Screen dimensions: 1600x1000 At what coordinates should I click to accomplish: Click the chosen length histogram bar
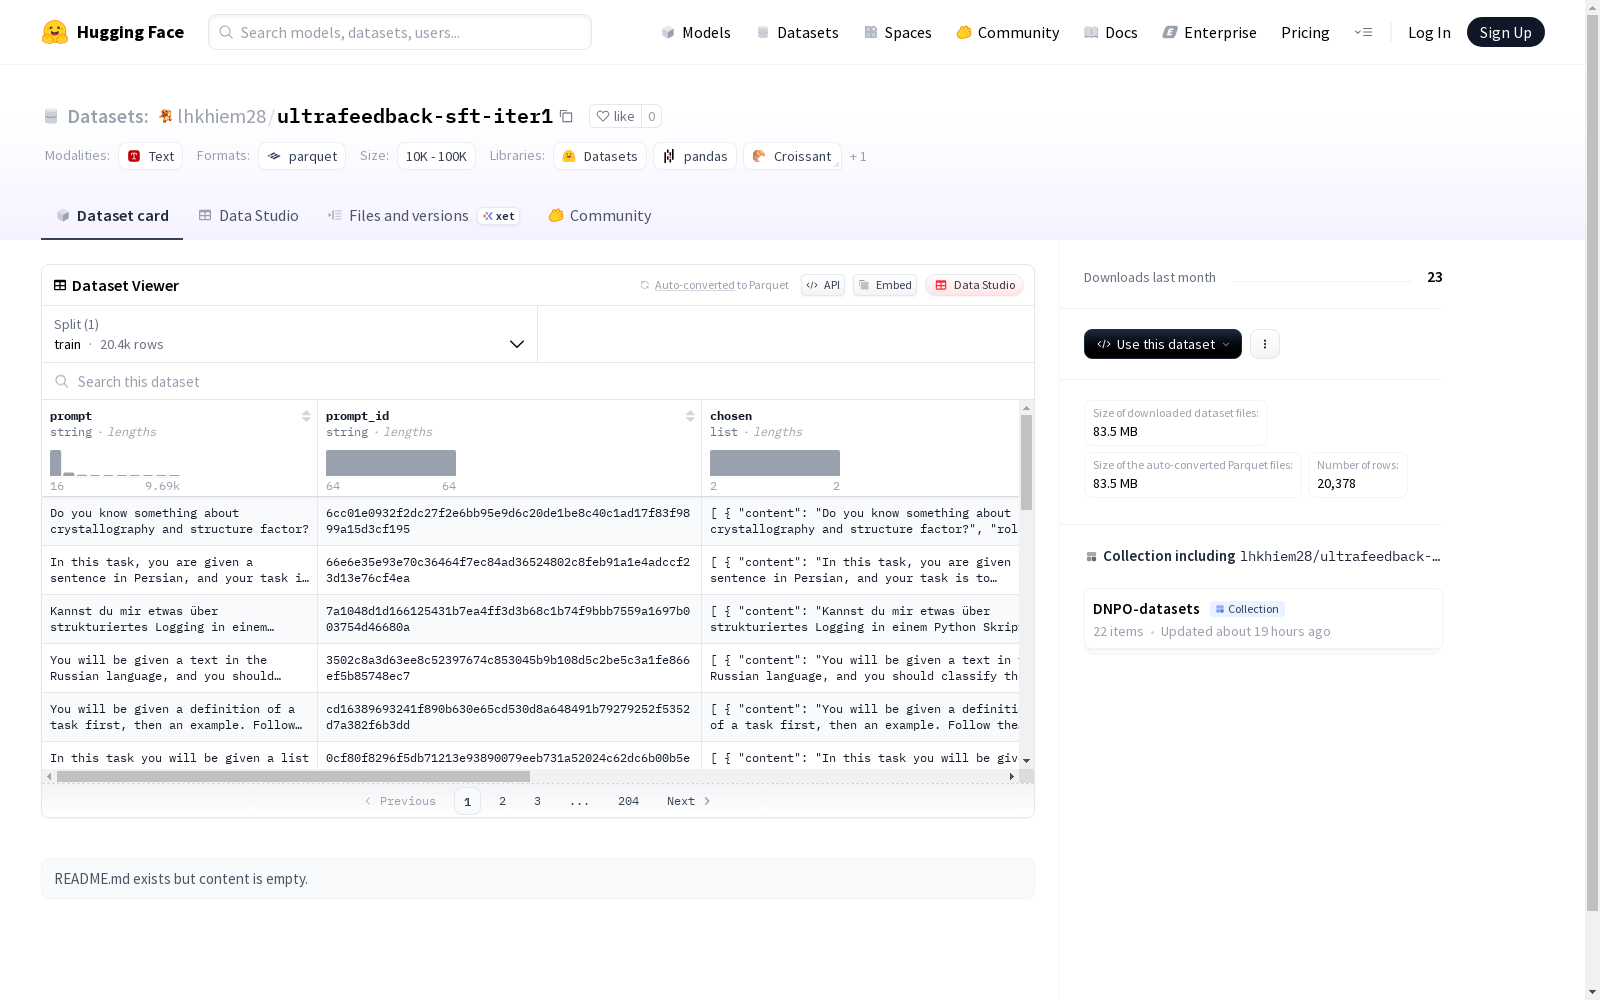pos(775,463)
